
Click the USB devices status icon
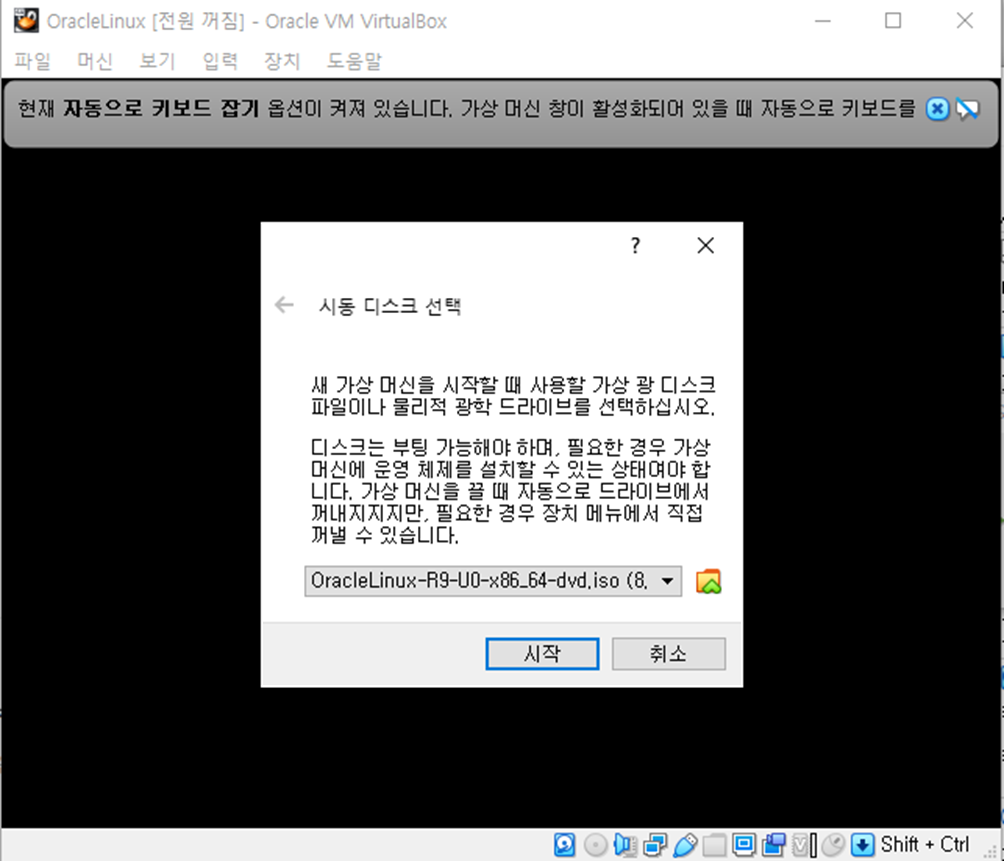684,845
